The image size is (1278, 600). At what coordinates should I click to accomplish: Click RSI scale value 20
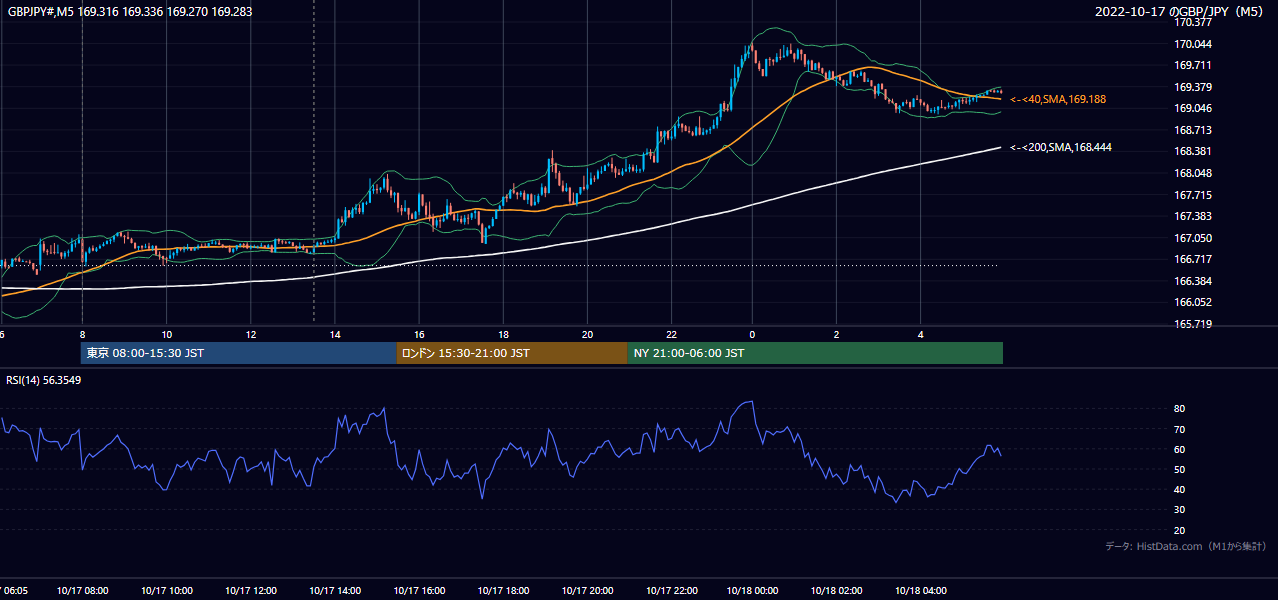(x=1179, y=530)
